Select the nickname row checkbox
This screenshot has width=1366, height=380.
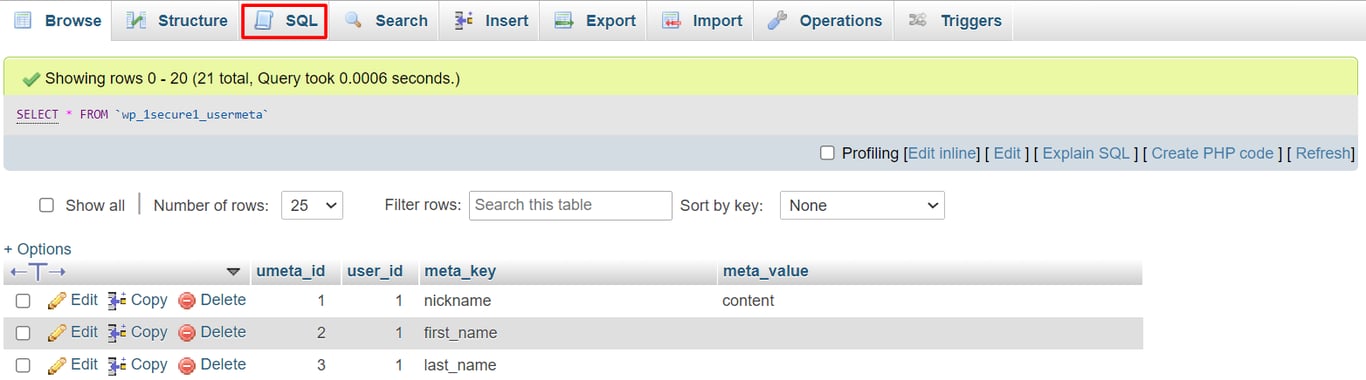click(23, 301)
